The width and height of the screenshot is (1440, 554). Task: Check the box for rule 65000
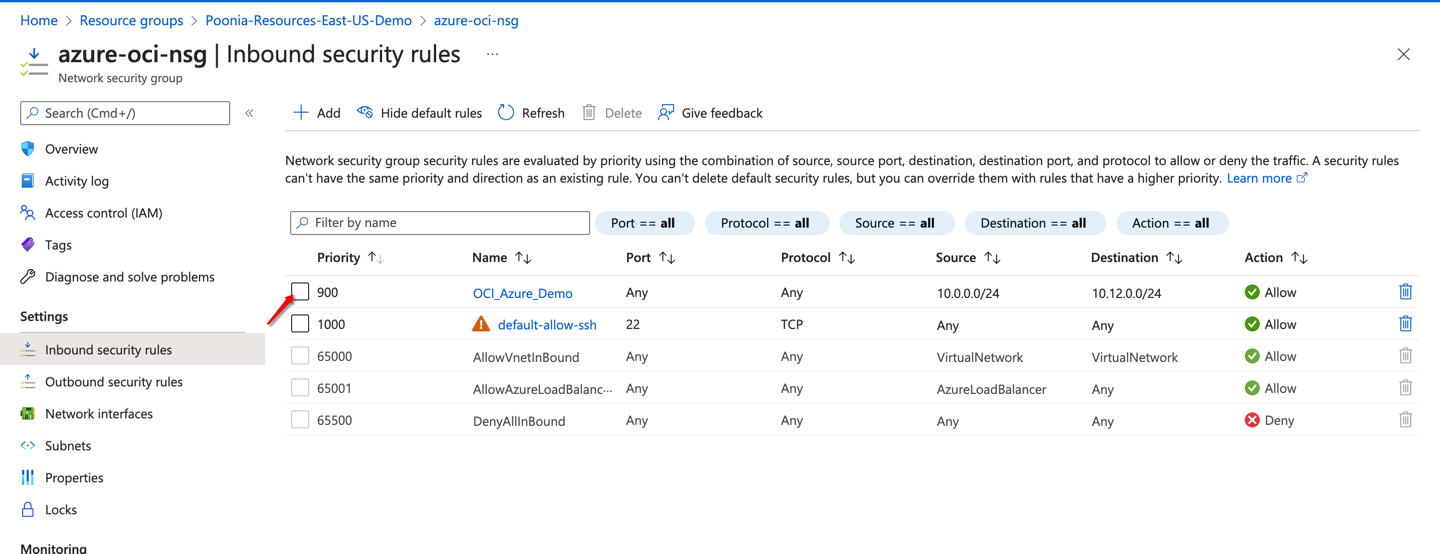click(300, 356)
